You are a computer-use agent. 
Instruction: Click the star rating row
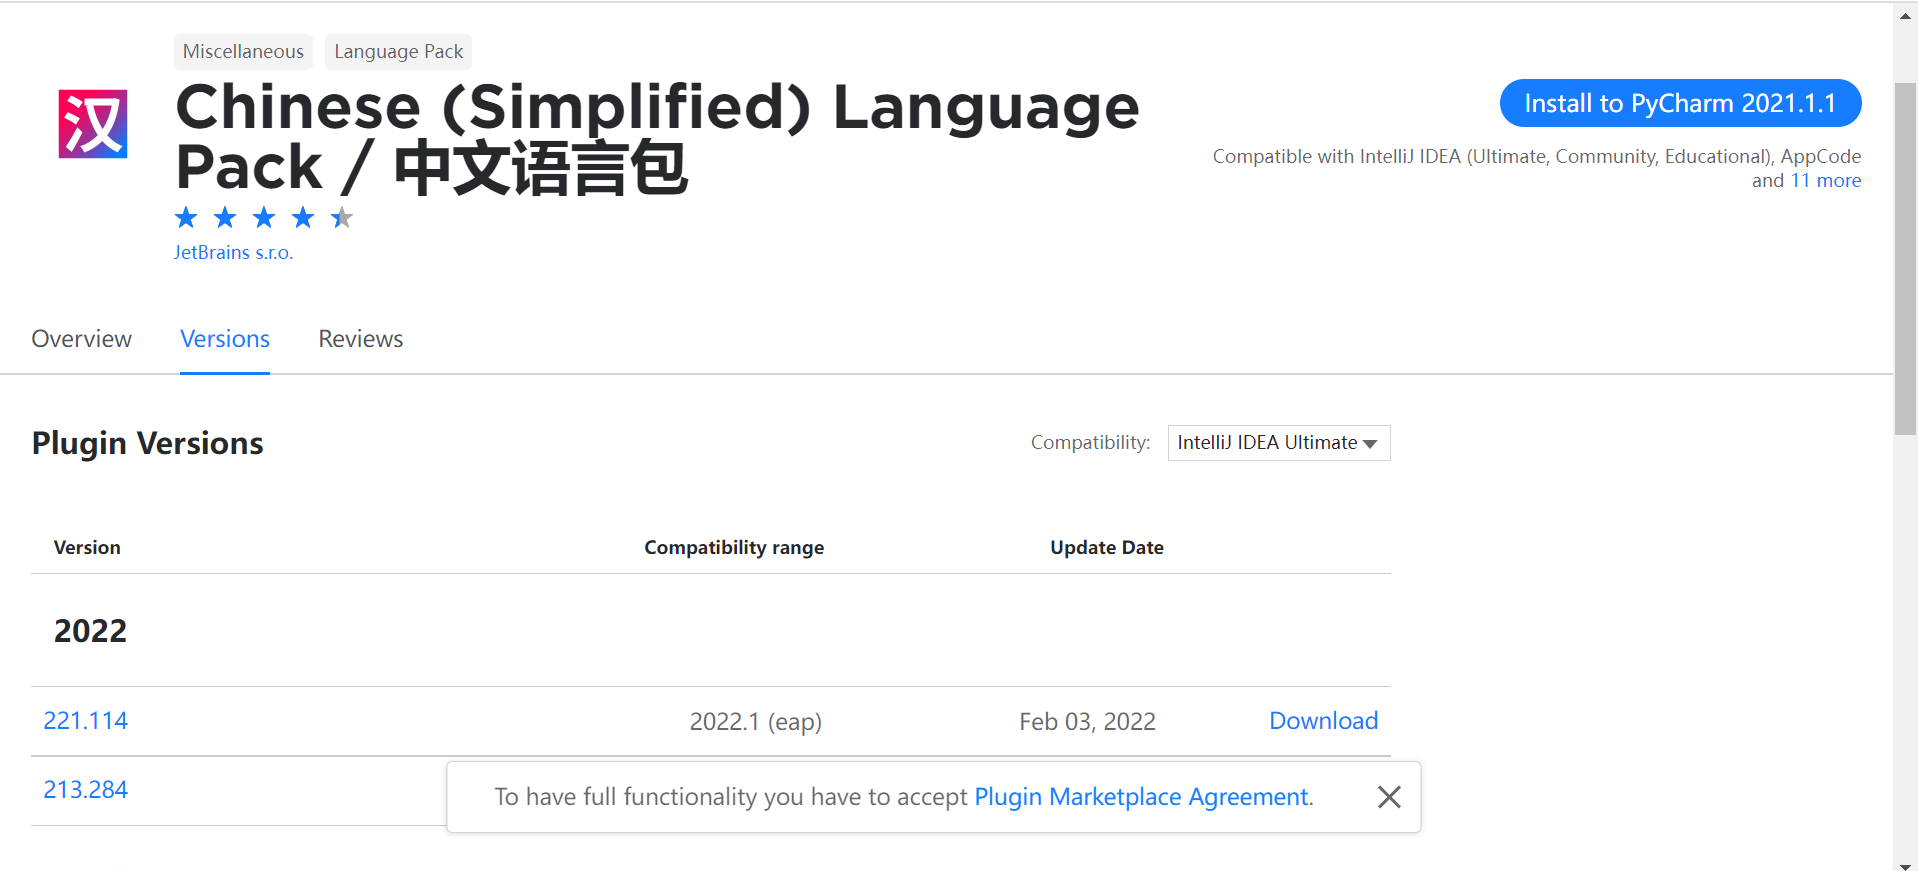[x=264, y=217]
